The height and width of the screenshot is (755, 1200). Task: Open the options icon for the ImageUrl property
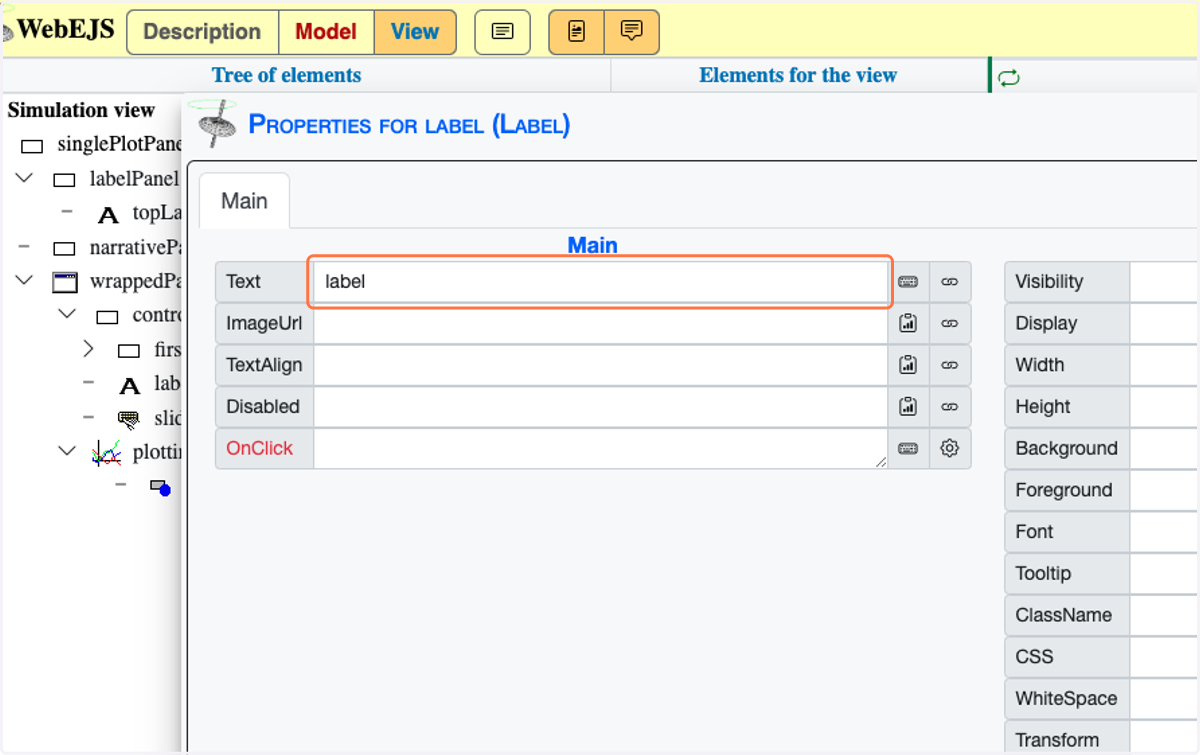908,323
